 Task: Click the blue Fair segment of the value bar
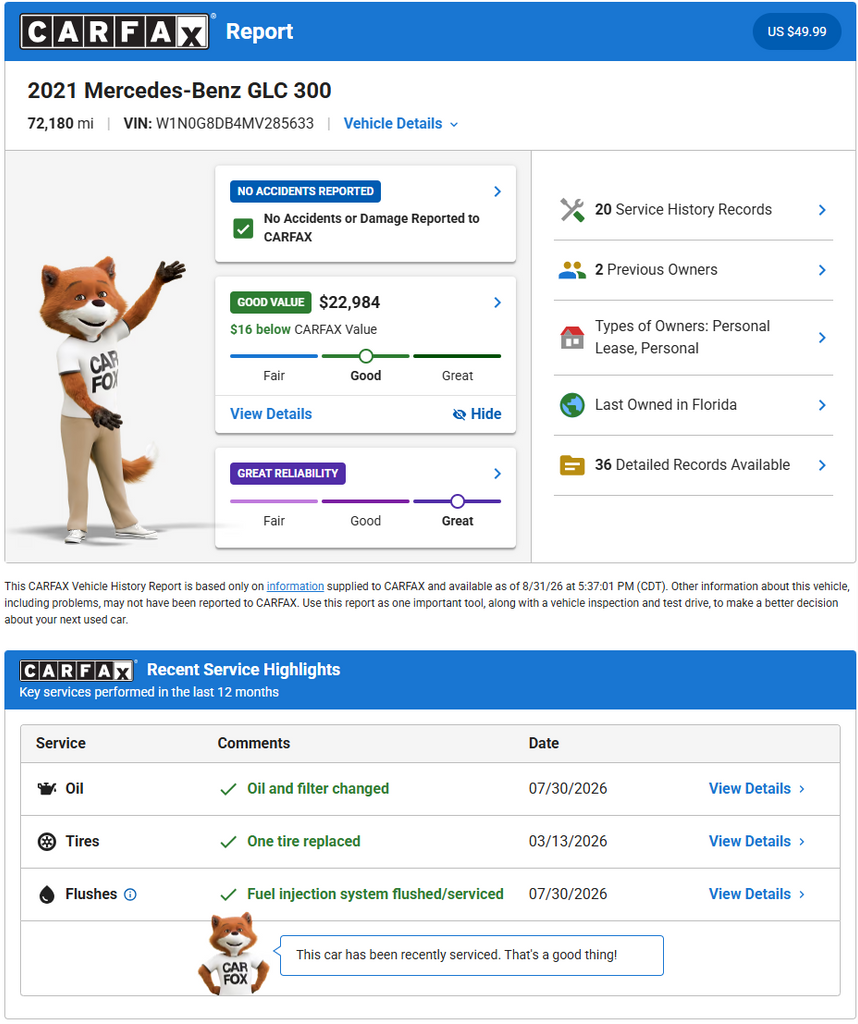click(x=274, y=356)
